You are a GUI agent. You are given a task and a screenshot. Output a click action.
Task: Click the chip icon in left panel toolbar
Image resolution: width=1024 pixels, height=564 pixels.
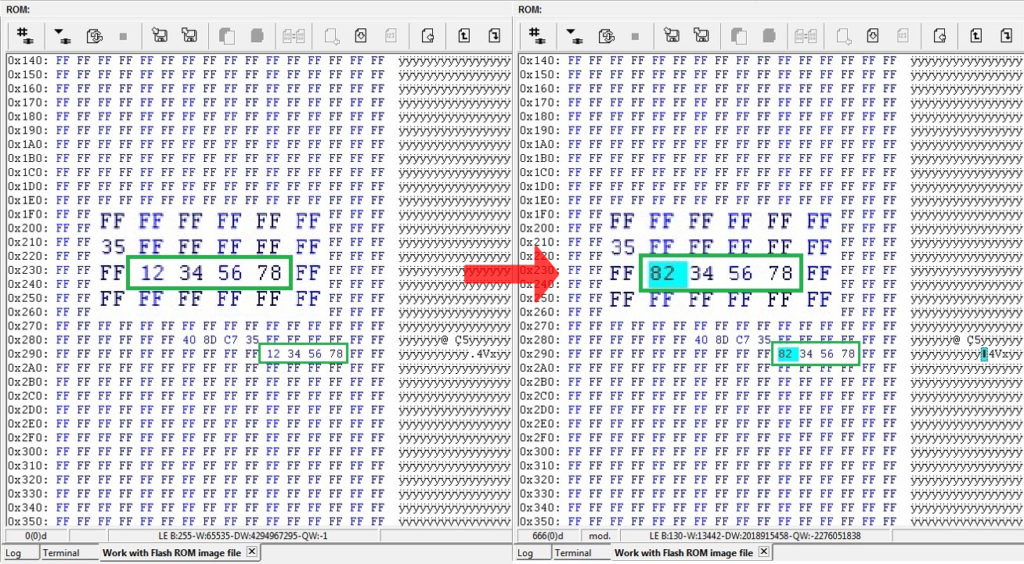[x=24, y=36]
